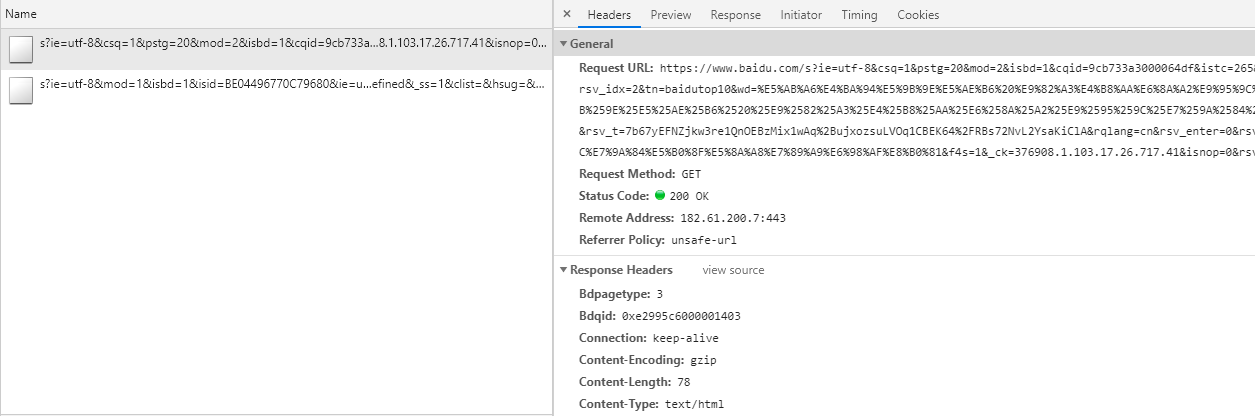Viewport: 1255px width, 416px height.
Task: Click the Status Code label
Action: (614, 196)
